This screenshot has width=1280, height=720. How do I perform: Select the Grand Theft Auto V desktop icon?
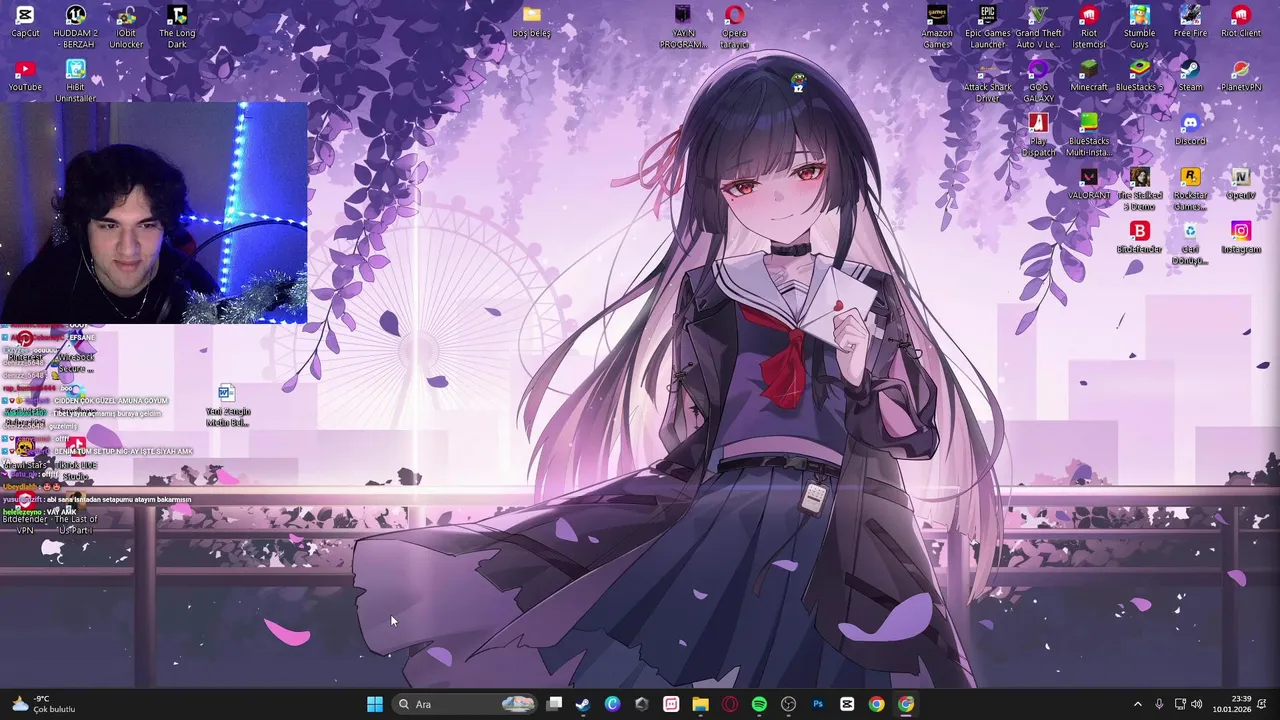click(1038, 27)
